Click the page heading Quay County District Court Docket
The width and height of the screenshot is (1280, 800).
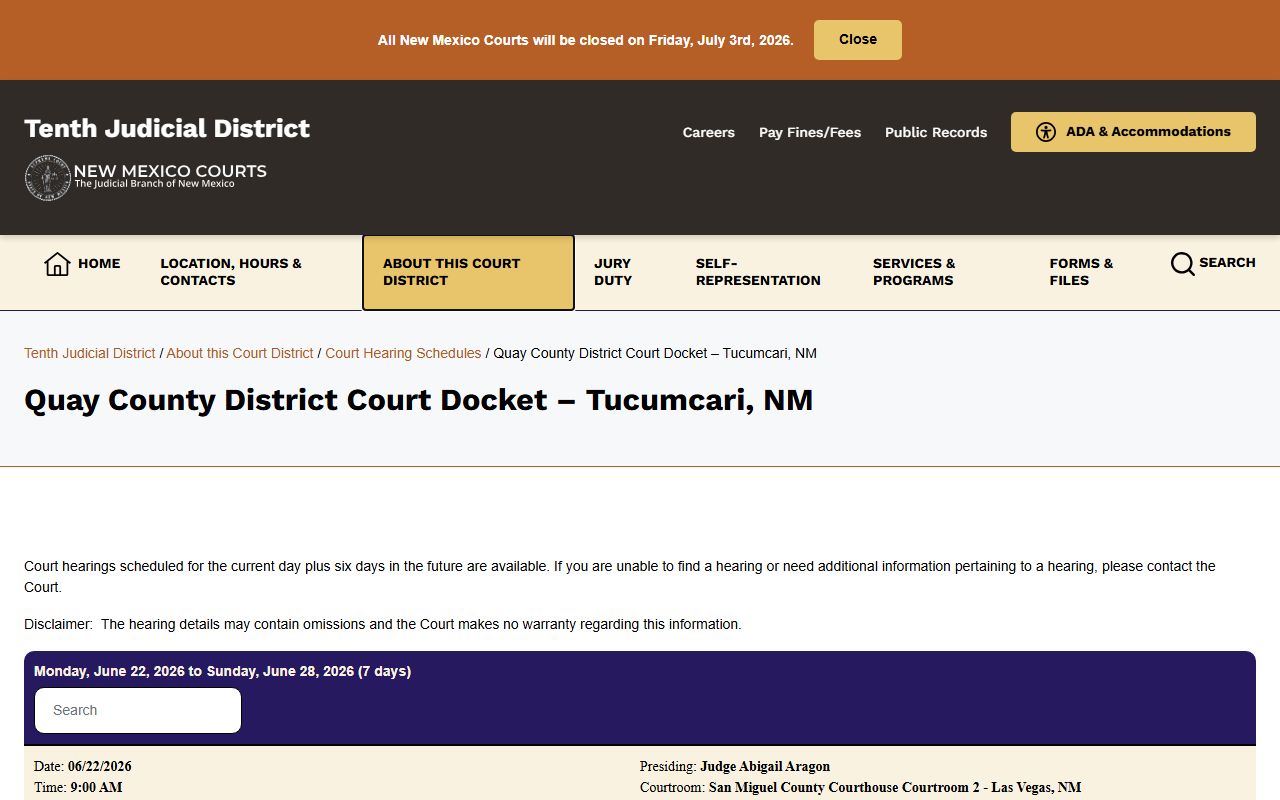(418, 400)
